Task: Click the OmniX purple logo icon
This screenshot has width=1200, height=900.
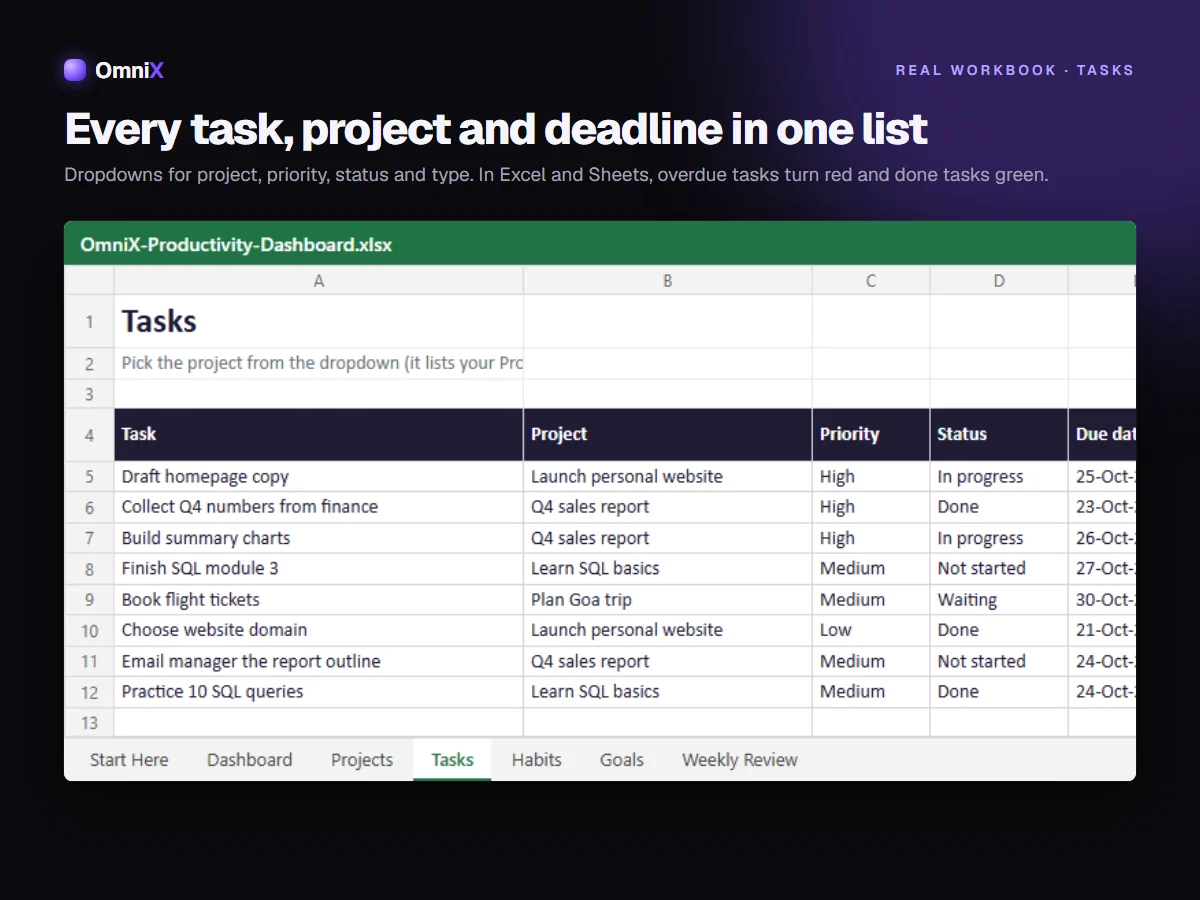Action: tap(75, 70)
